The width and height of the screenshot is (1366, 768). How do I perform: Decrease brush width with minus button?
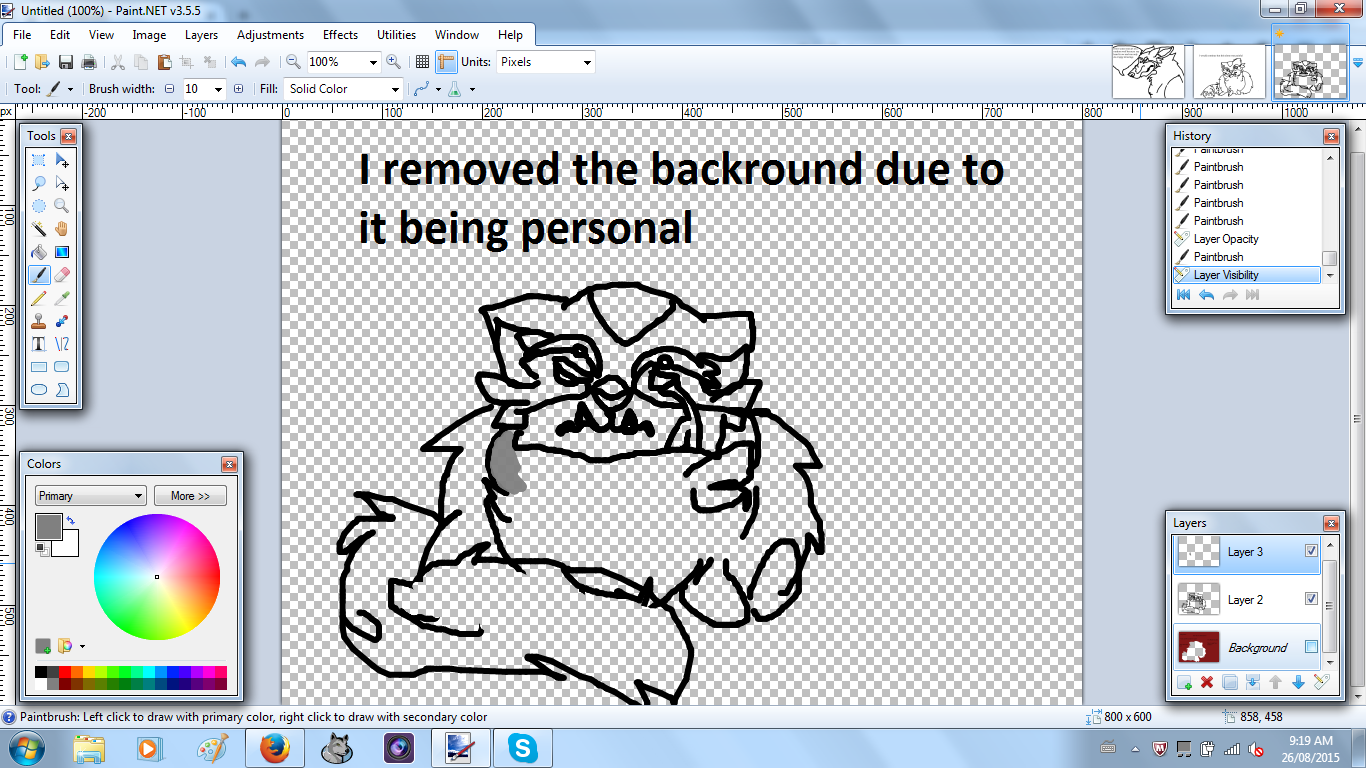point(169,89)
